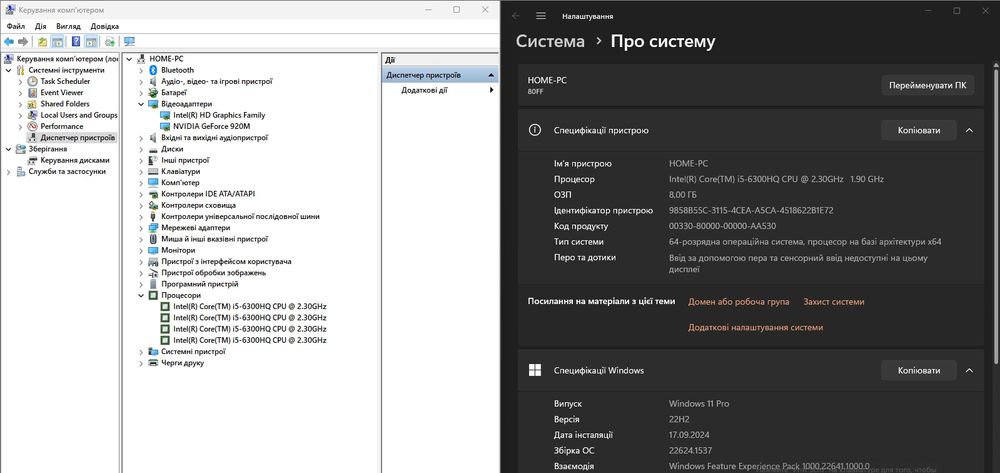Click the Перейменувати ПК button
Viewport: 1000px width, 473px height.
click(928, 85)
